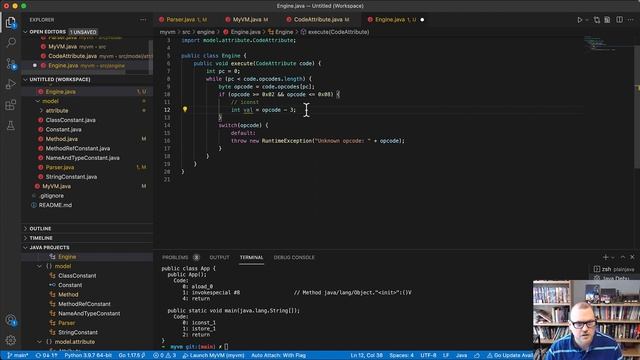
Task: Open the OUTPUT panel tab
Action: tap(219, 258)
